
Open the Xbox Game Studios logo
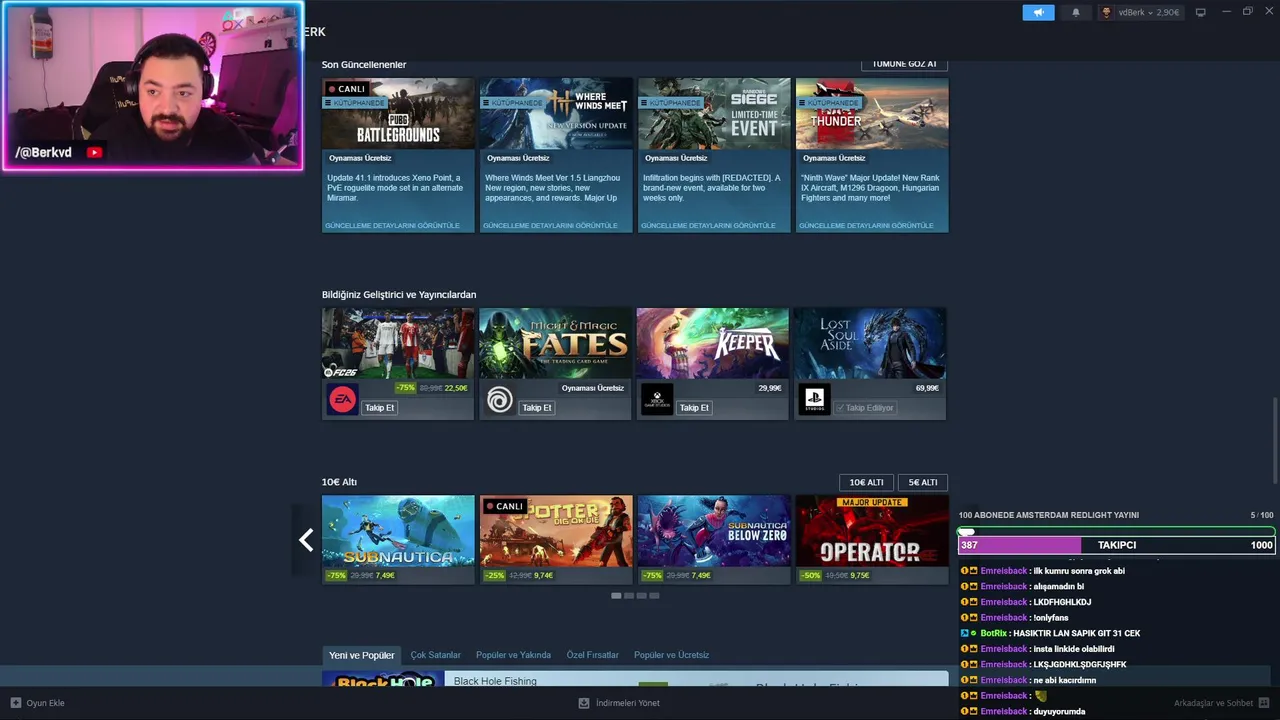tap(657, 400)
